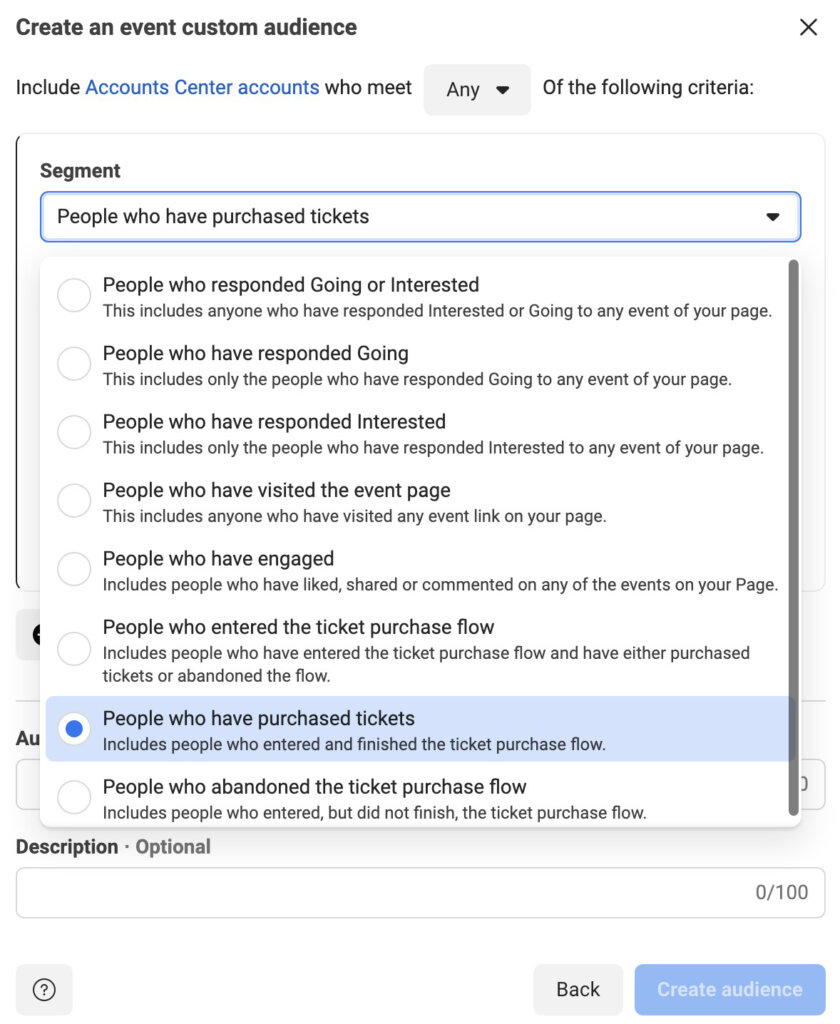Click the Back button
This screenshot has height=1024, width=840.
[578, 989]
